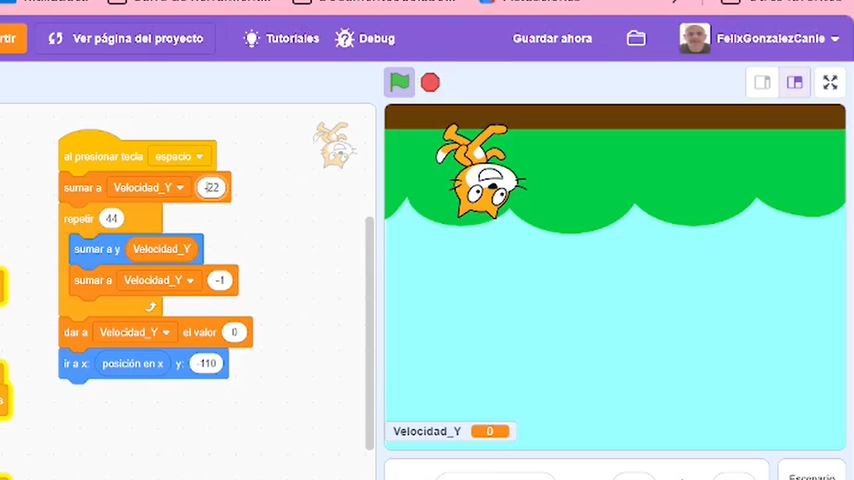Click the code area vertical scrollbar
The image size is (854, 480).
(369, 333)
